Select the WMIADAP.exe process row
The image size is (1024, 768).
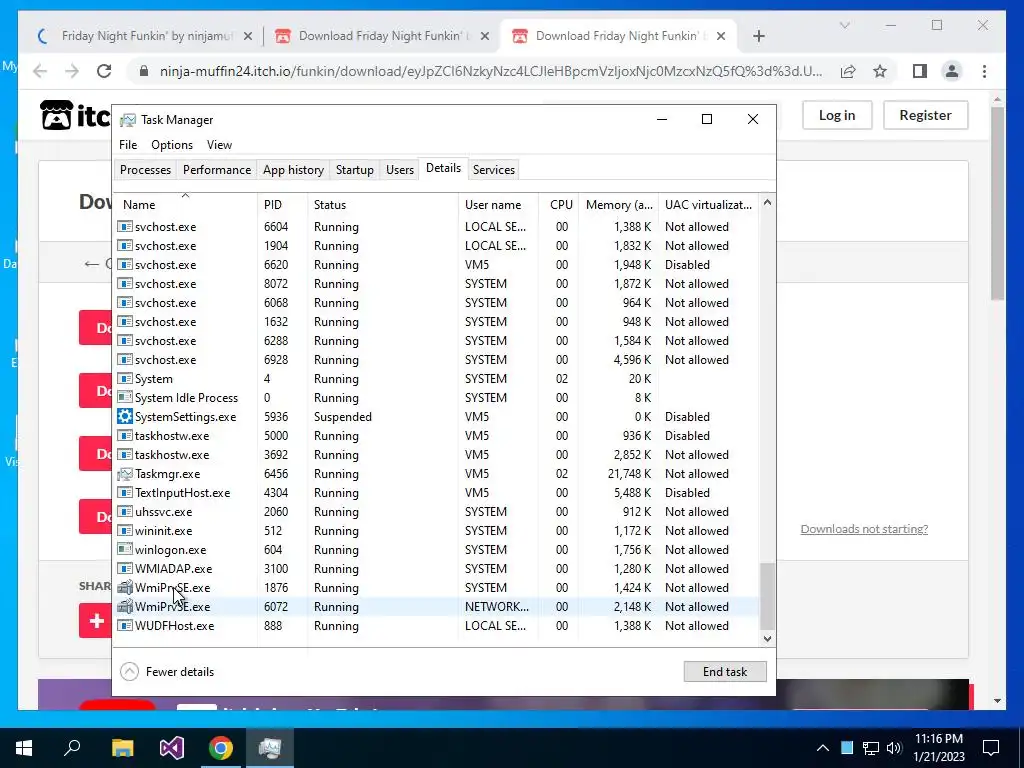coord(436,569)
